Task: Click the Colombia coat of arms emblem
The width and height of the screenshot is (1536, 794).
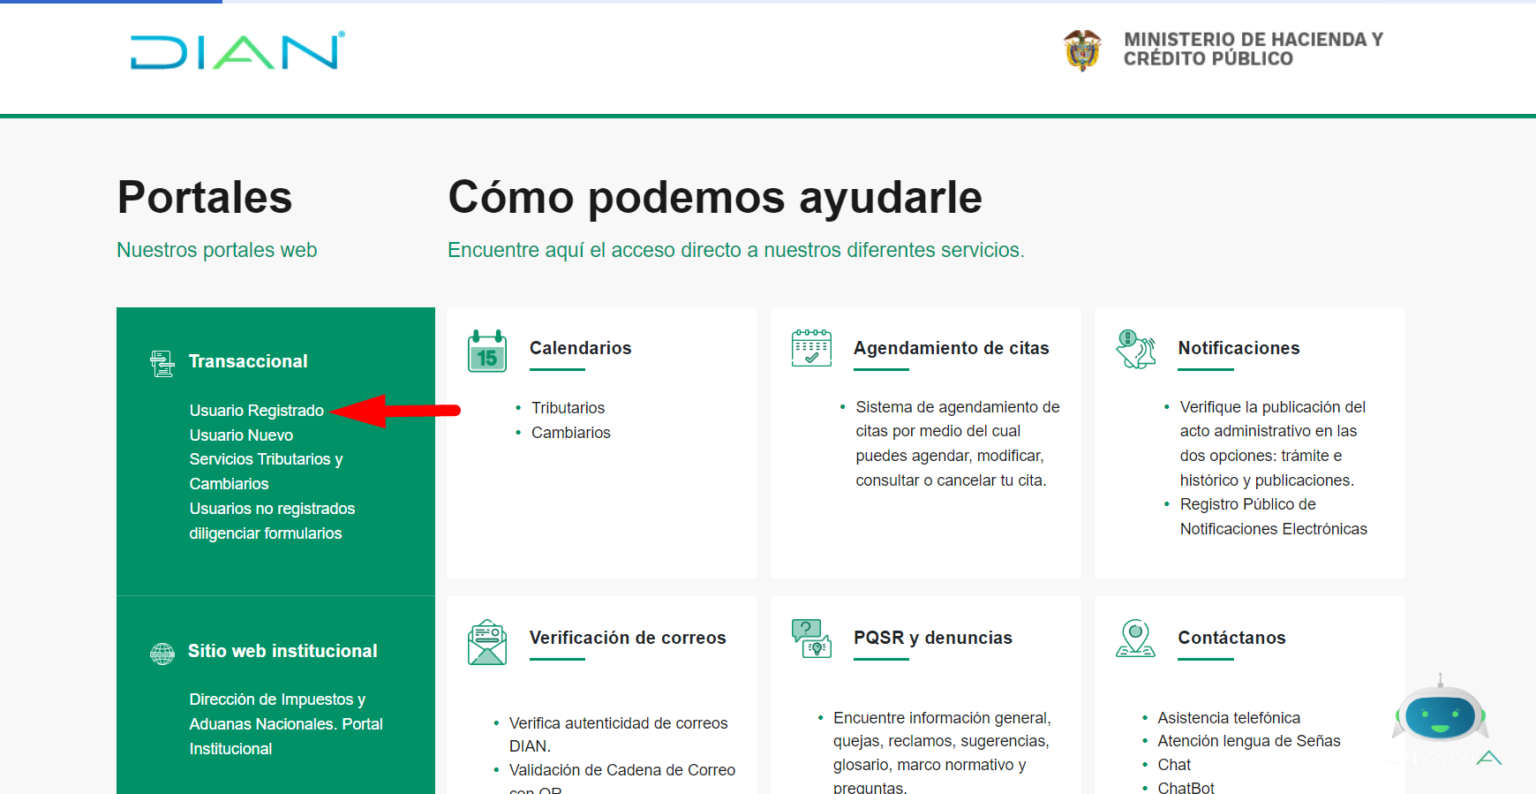Action: [x=1082, y=50]
